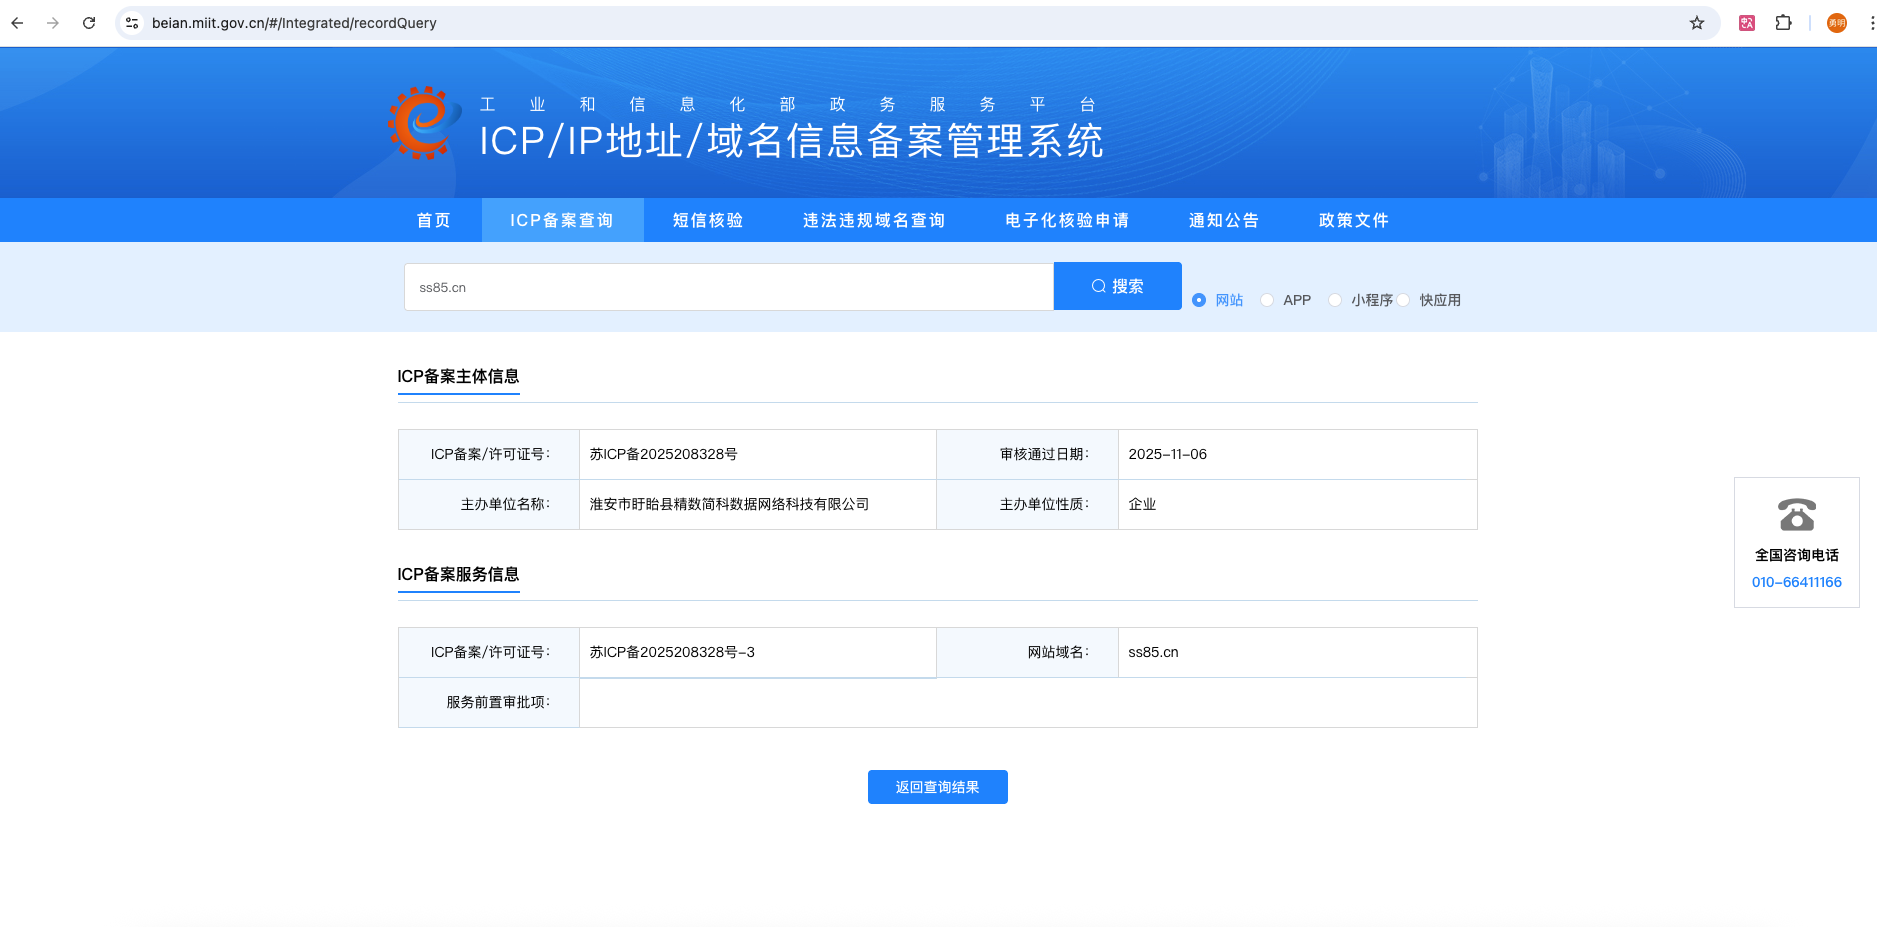Open the Chrome three-dot menu
The width and height of the screenshot is (1877, 927).
coord(1871,23)
